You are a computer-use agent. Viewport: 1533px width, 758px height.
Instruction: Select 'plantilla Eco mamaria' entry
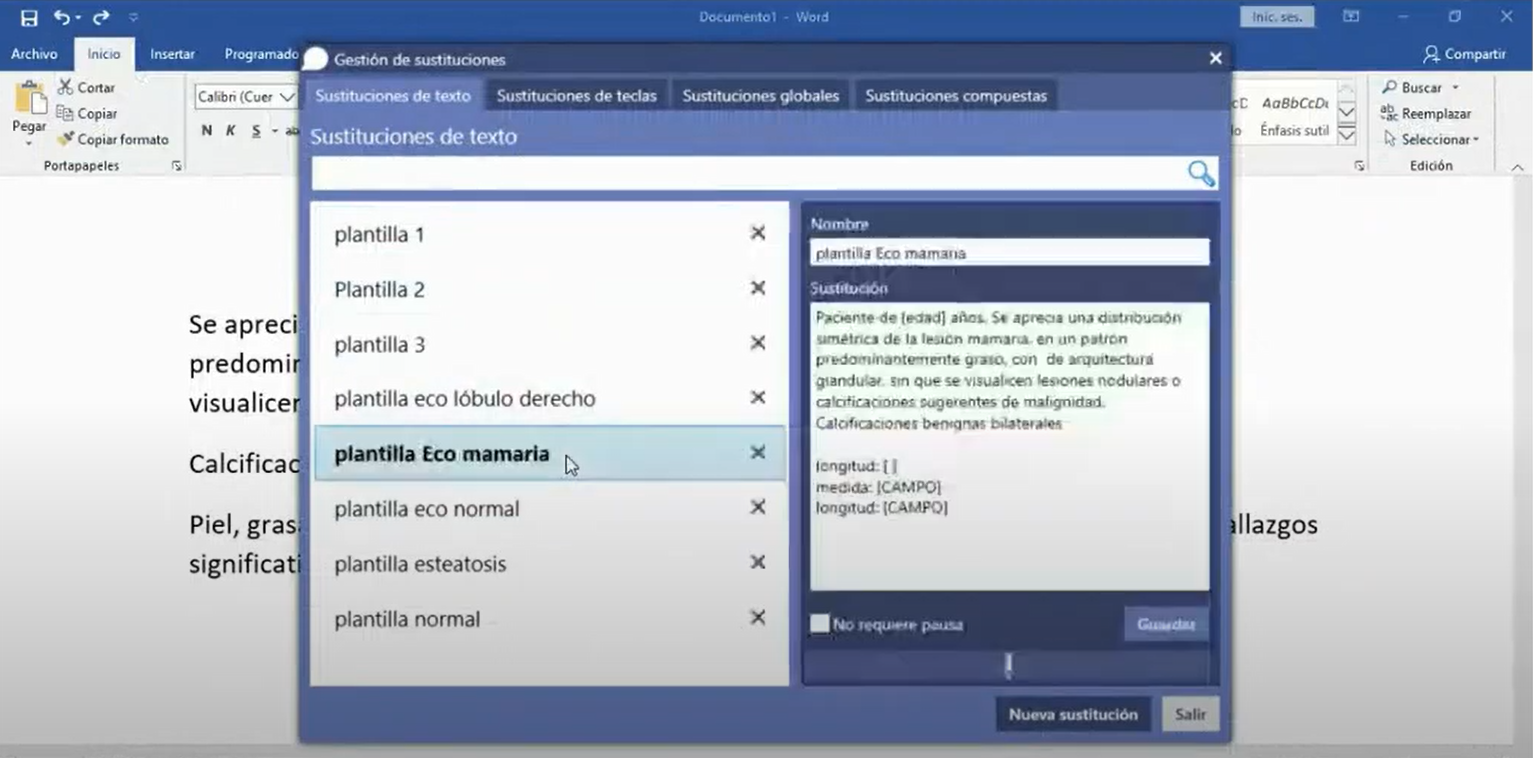point(549,453)
